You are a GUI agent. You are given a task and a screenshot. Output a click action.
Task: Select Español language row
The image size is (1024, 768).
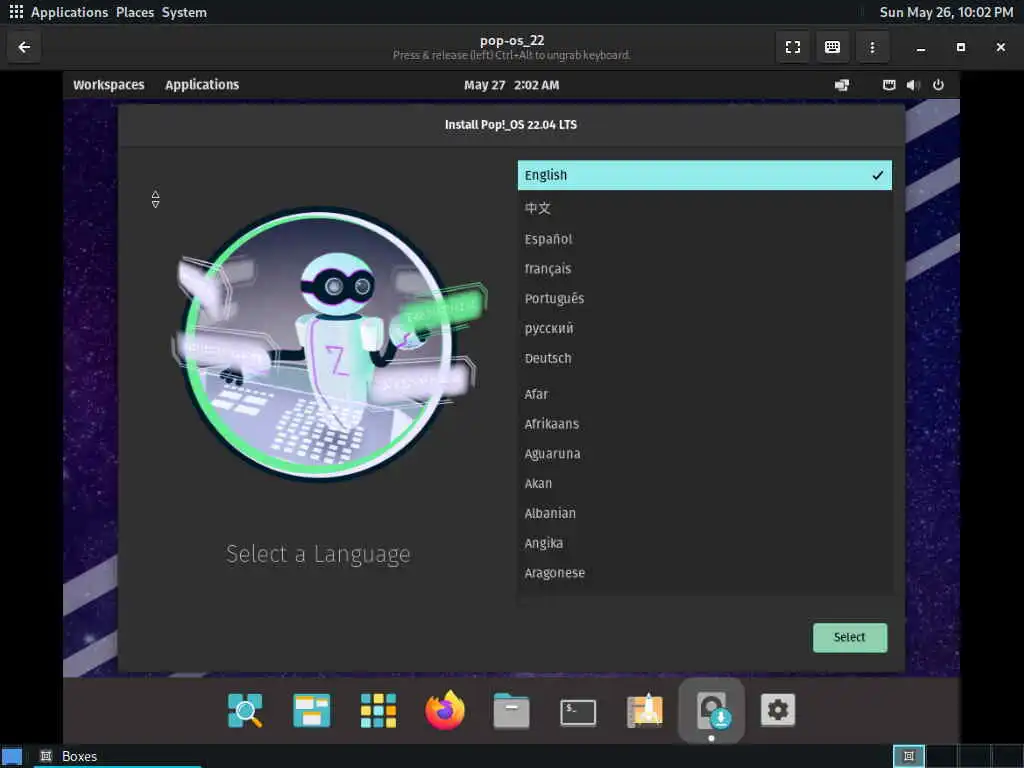point(705,239)
